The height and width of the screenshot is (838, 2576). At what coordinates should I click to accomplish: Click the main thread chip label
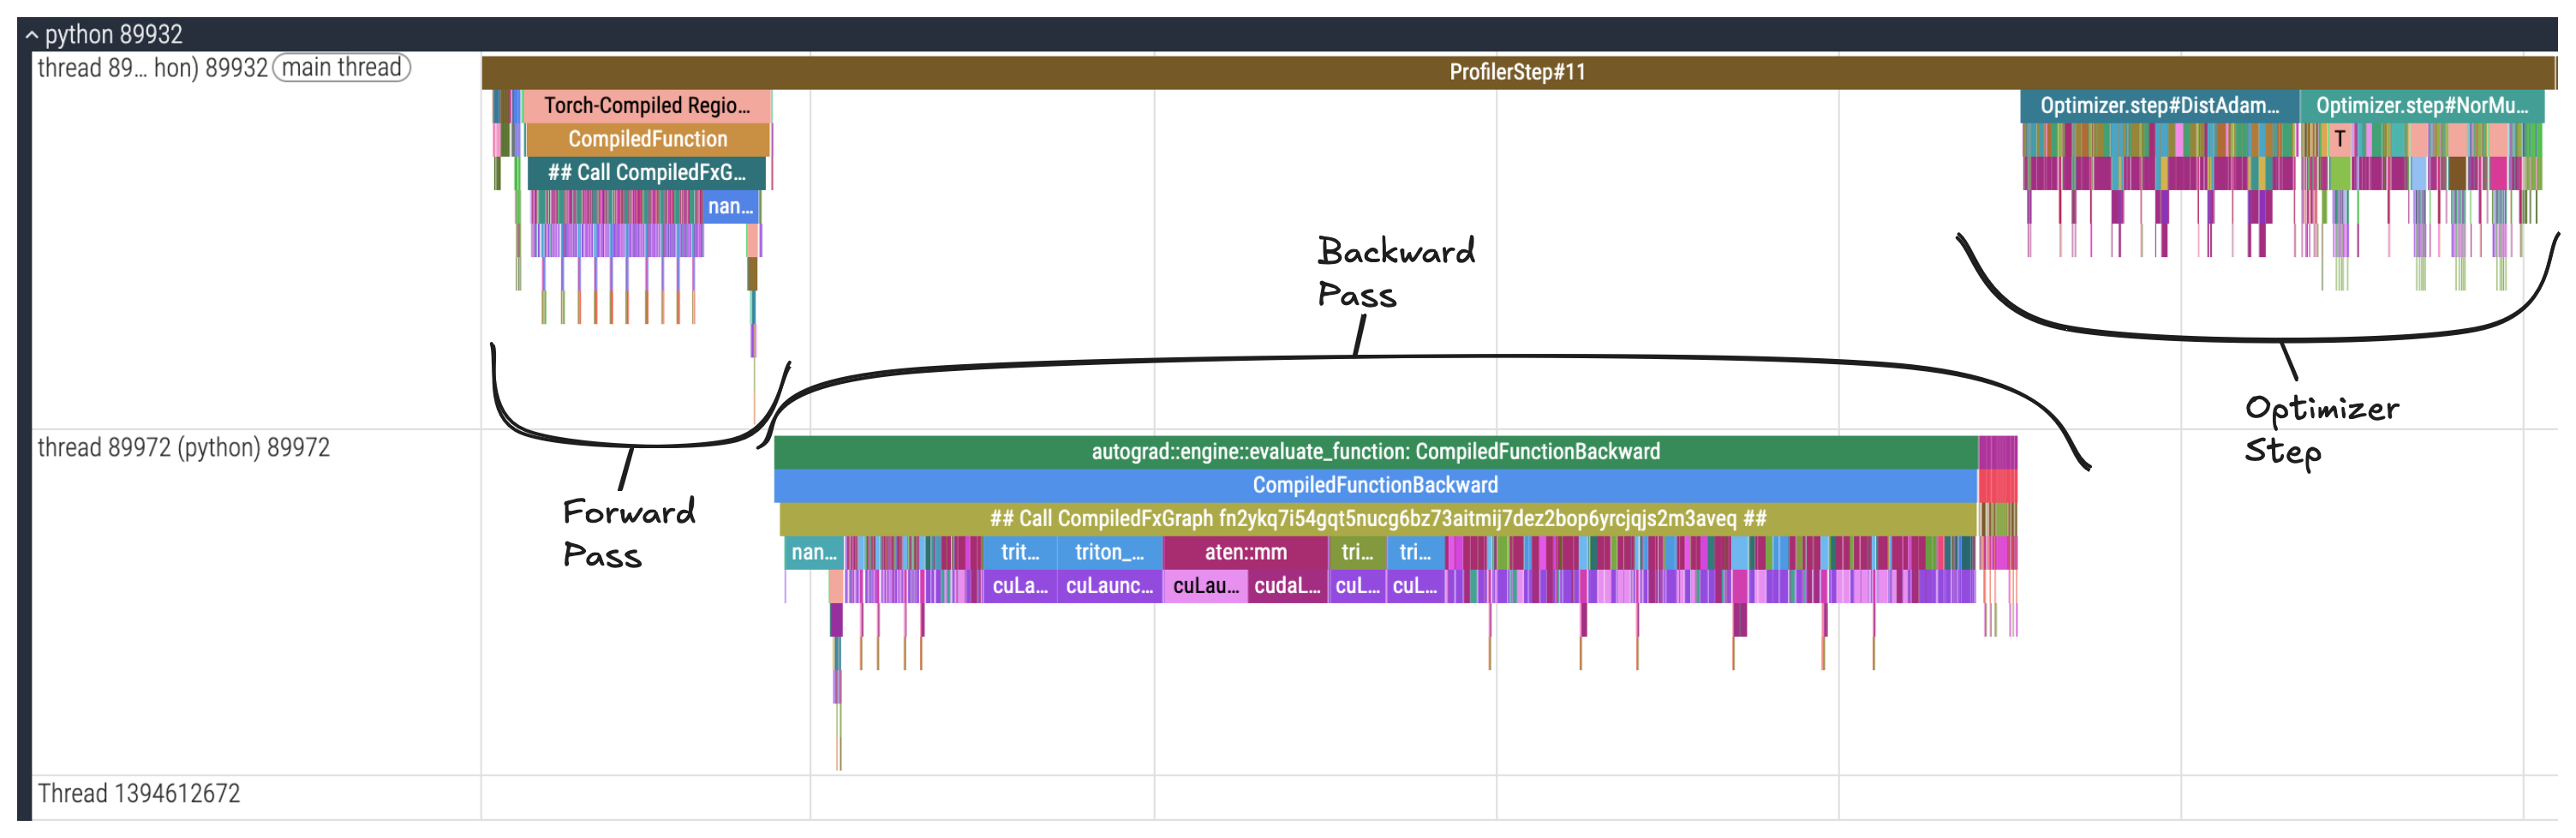click(x=341, y=68)
